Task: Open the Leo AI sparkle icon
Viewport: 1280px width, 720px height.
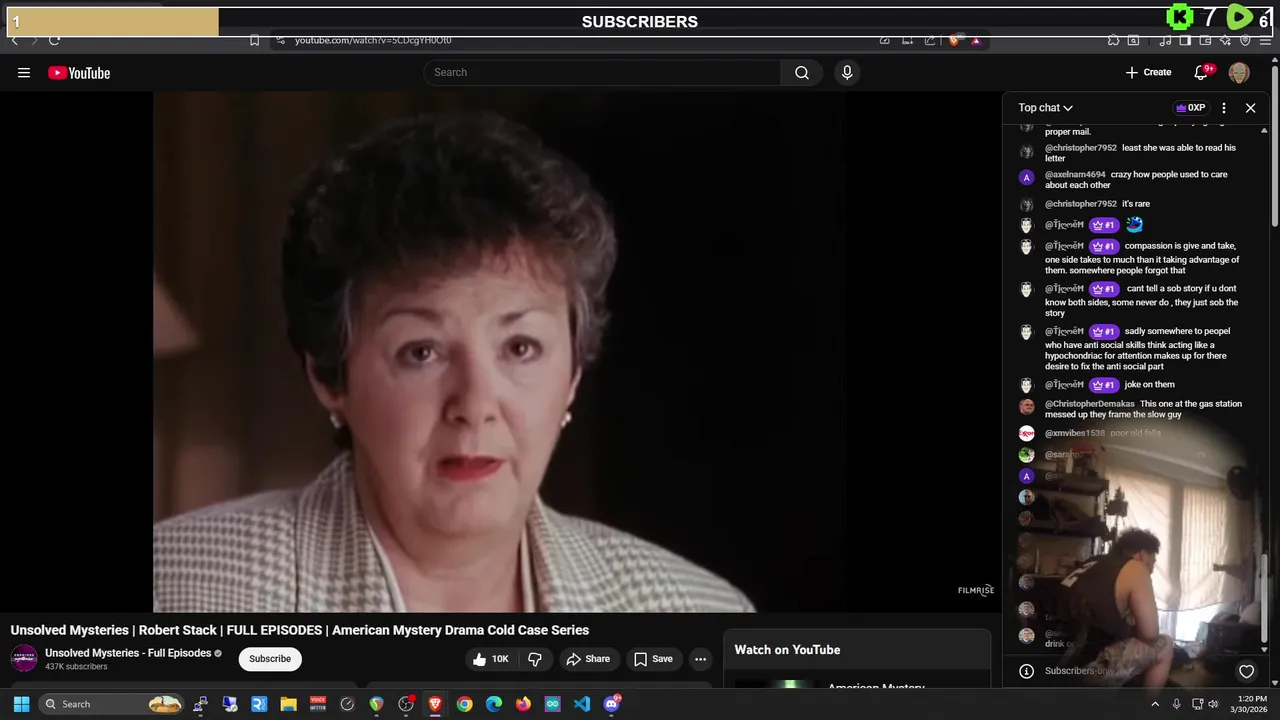Action: tap(1225, 40)
